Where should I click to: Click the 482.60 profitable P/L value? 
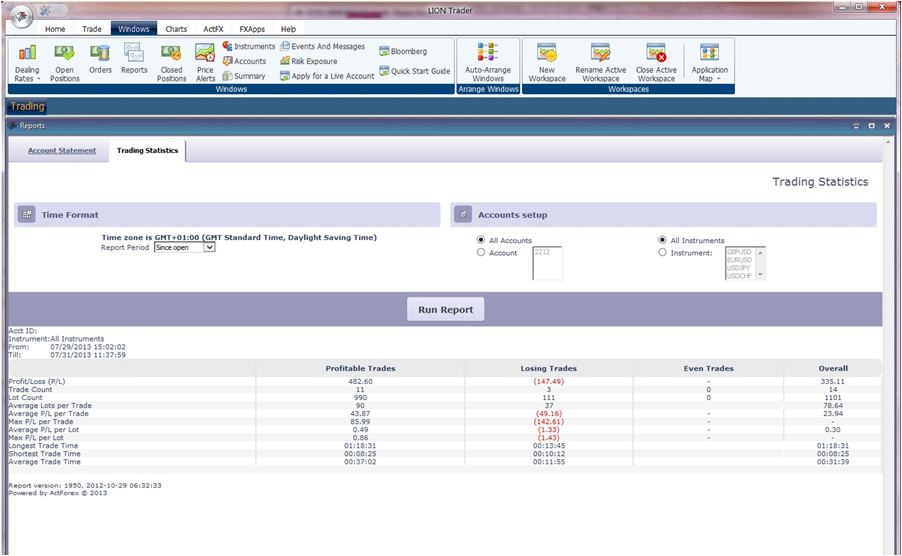pyautogui.click(x=360, y=382)
